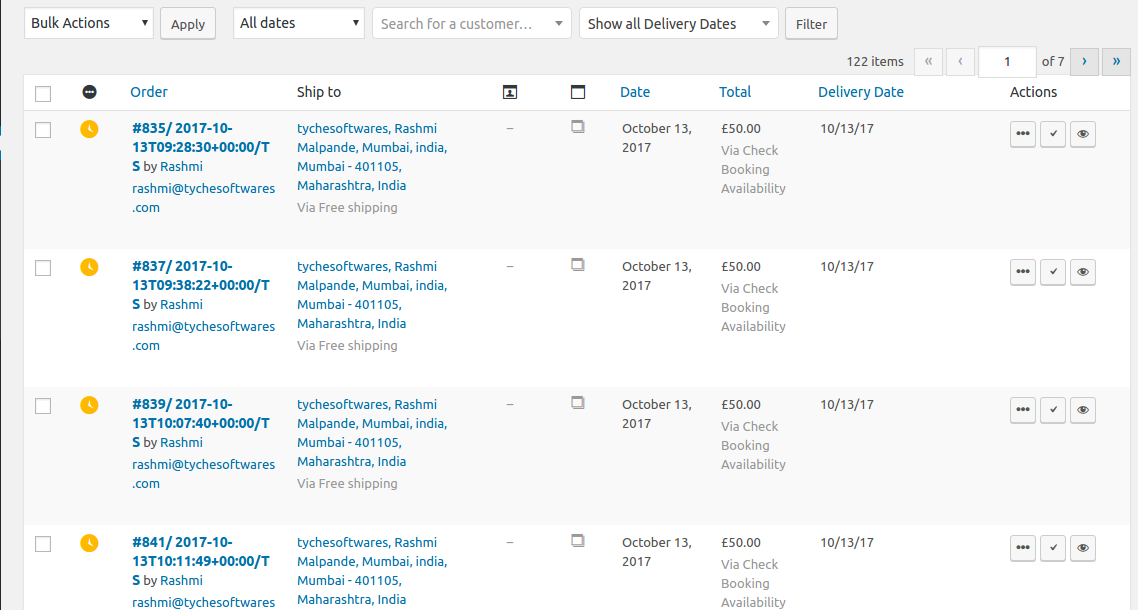Mark order #839 complete with checkmark
This screenshot has height=610, width=1138.
pos(1053,410)
